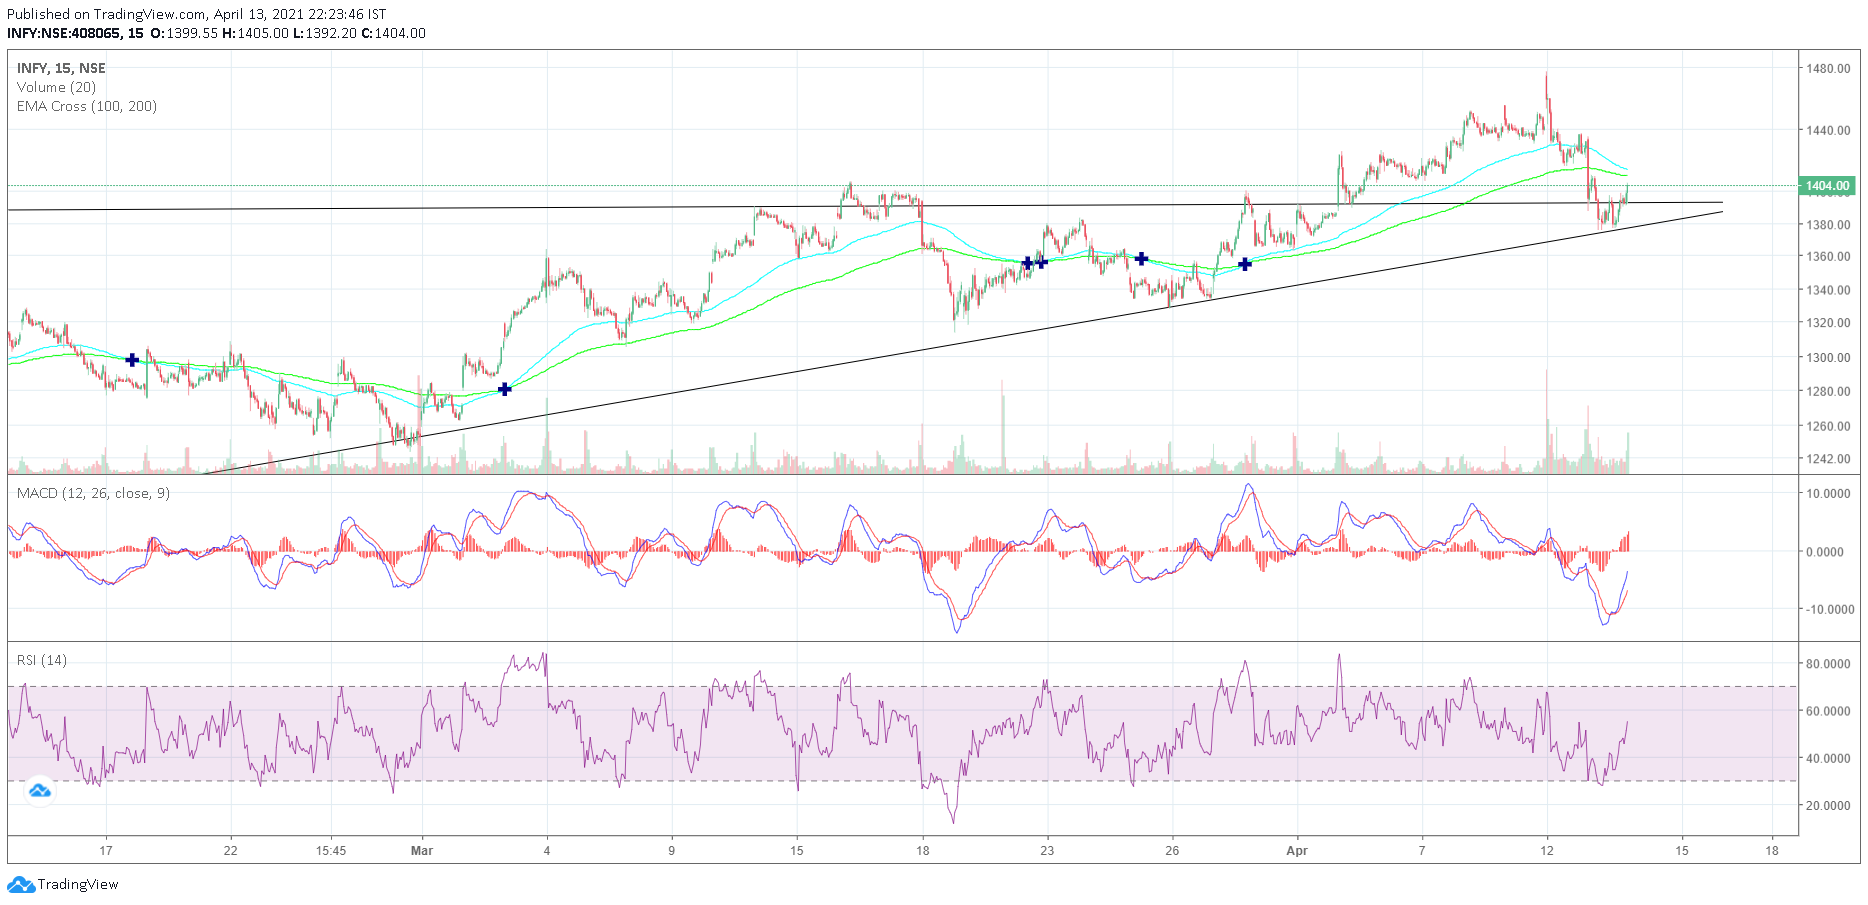
Task: Click the EMA cross marker before the 4 date
Action: tap(505, 389)
